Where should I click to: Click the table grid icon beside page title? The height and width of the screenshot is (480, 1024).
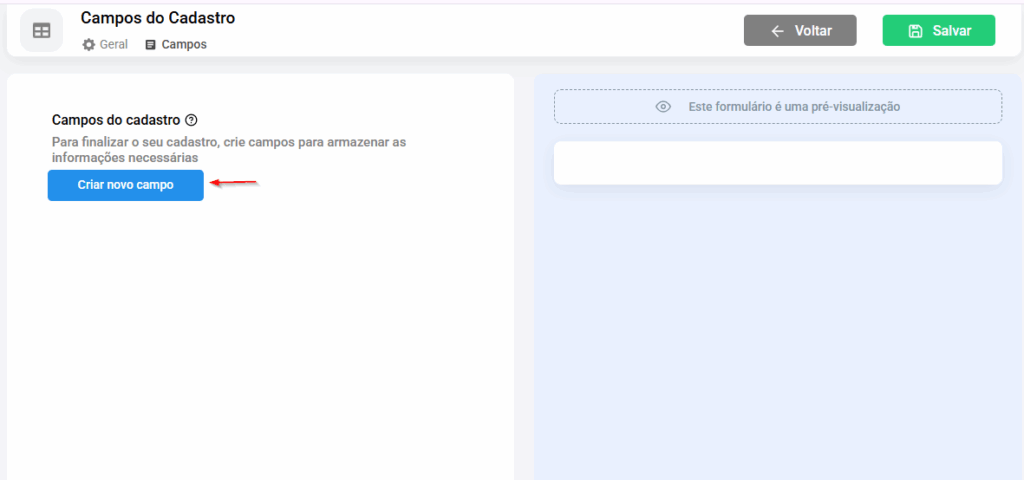41,31
